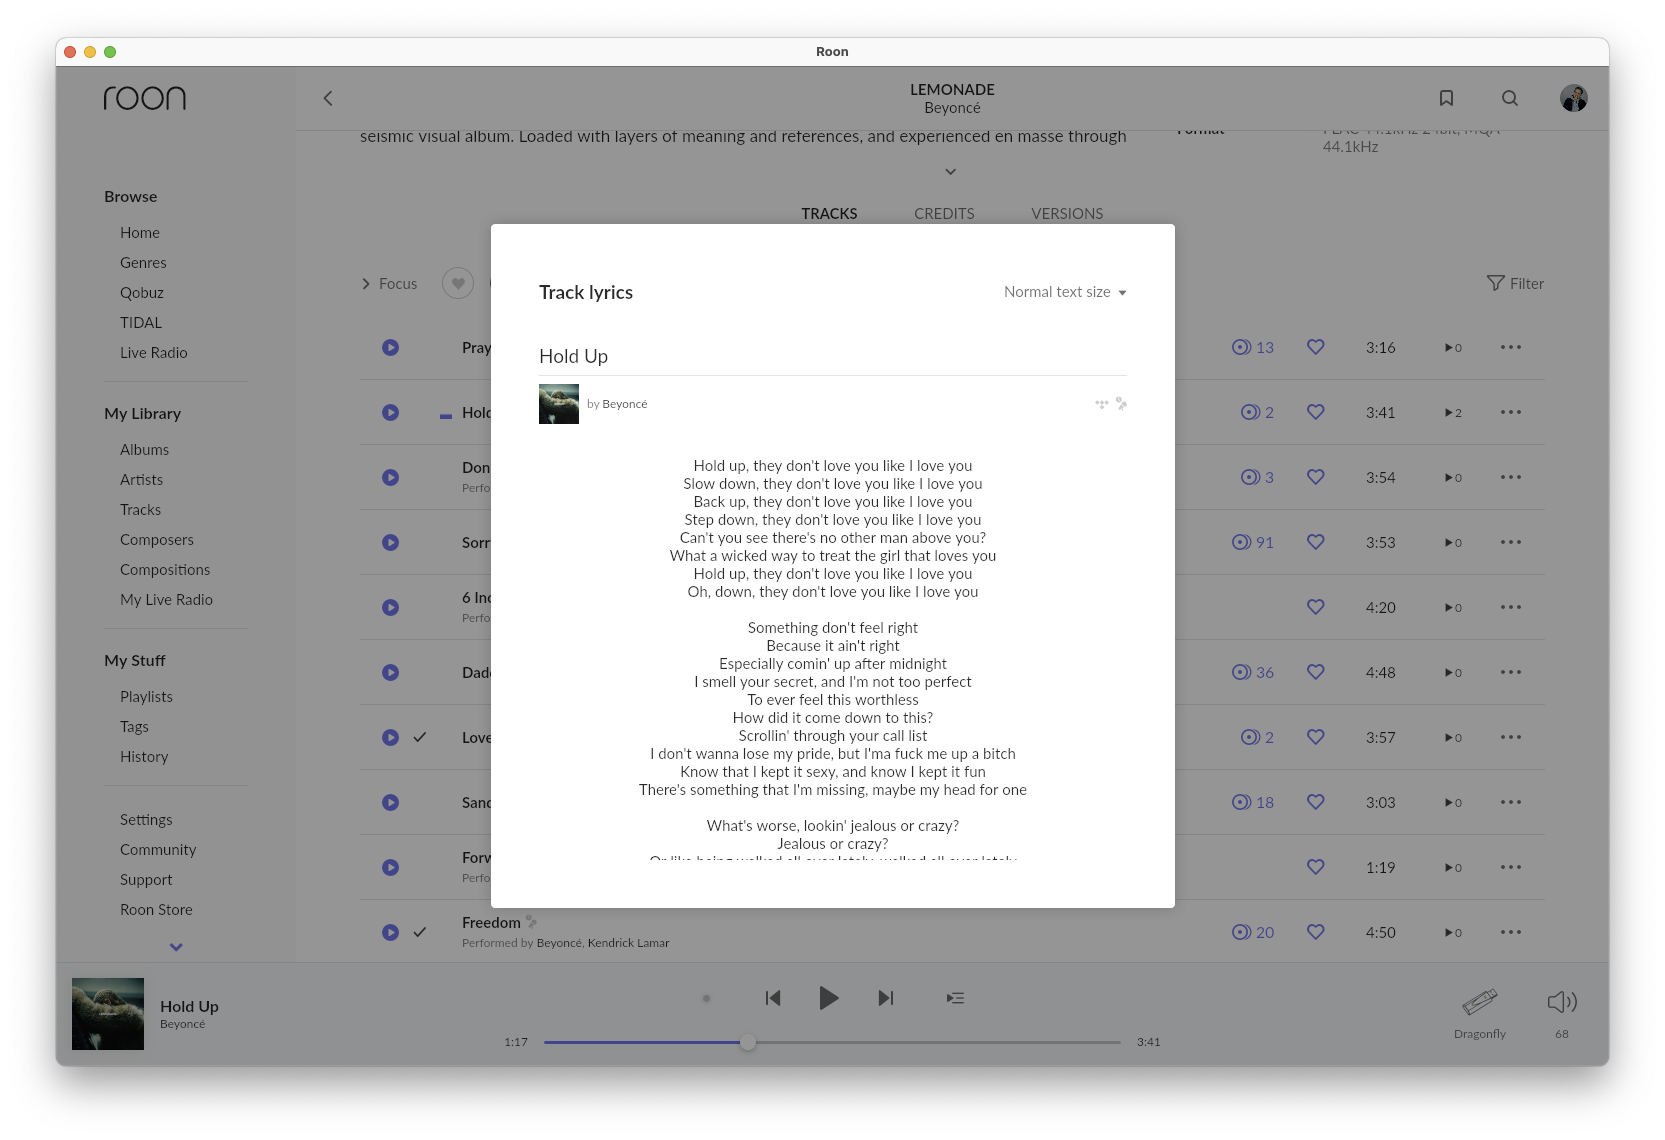Open more options for the 3:41 track

click(x=1511, y=412)
